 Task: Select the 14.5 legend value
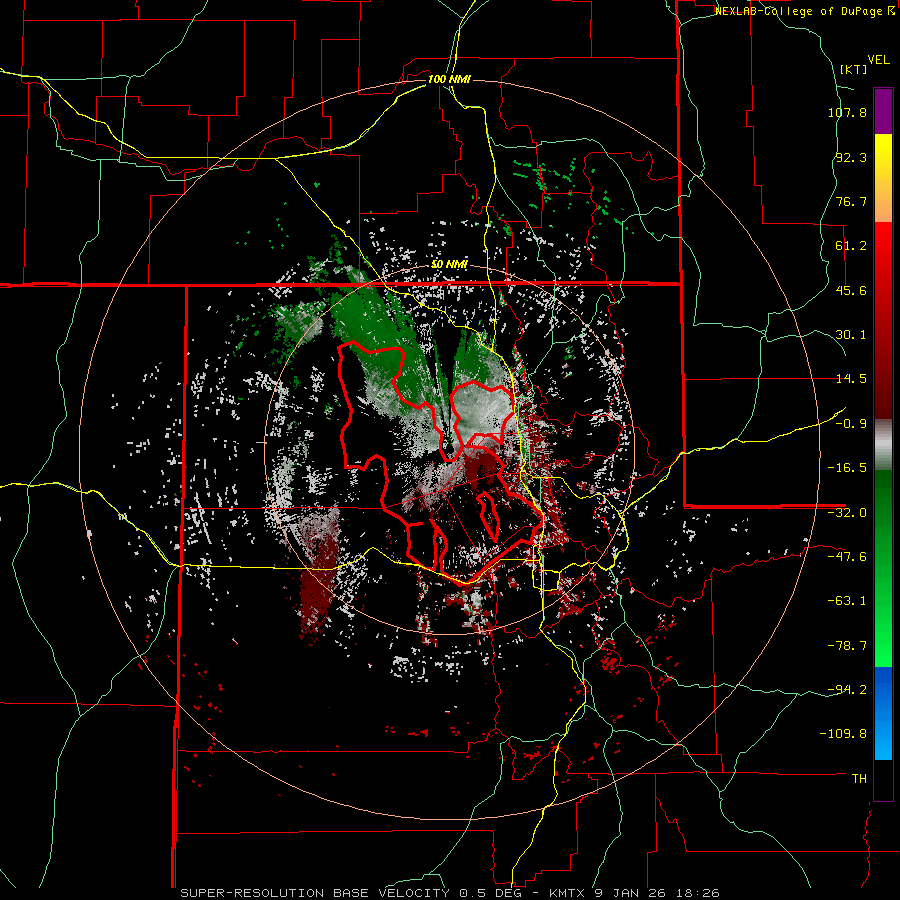pyautogui.click(x=851, y=379)
